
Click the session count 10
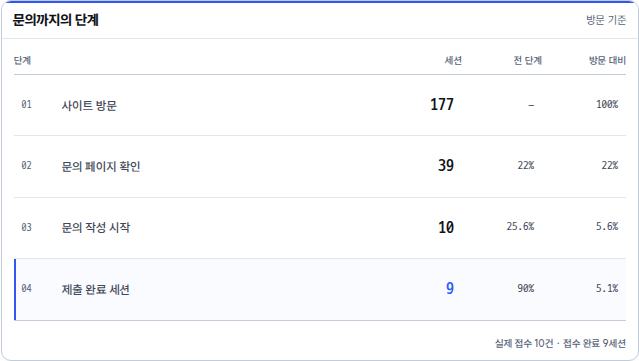click(446, 227)
